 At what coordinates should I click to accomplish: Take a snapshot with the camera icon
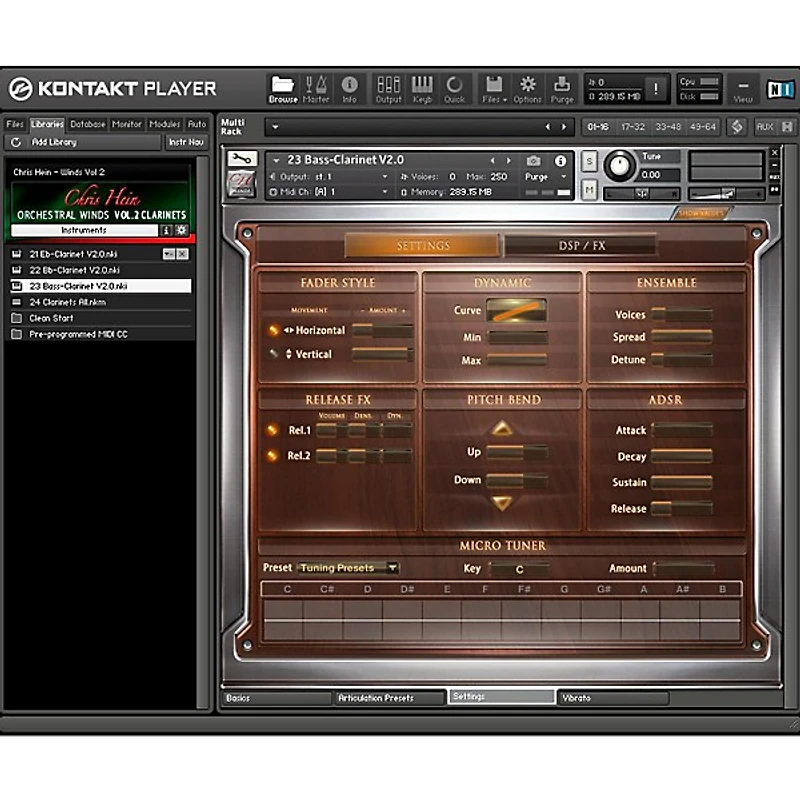[x=533, y=161]
